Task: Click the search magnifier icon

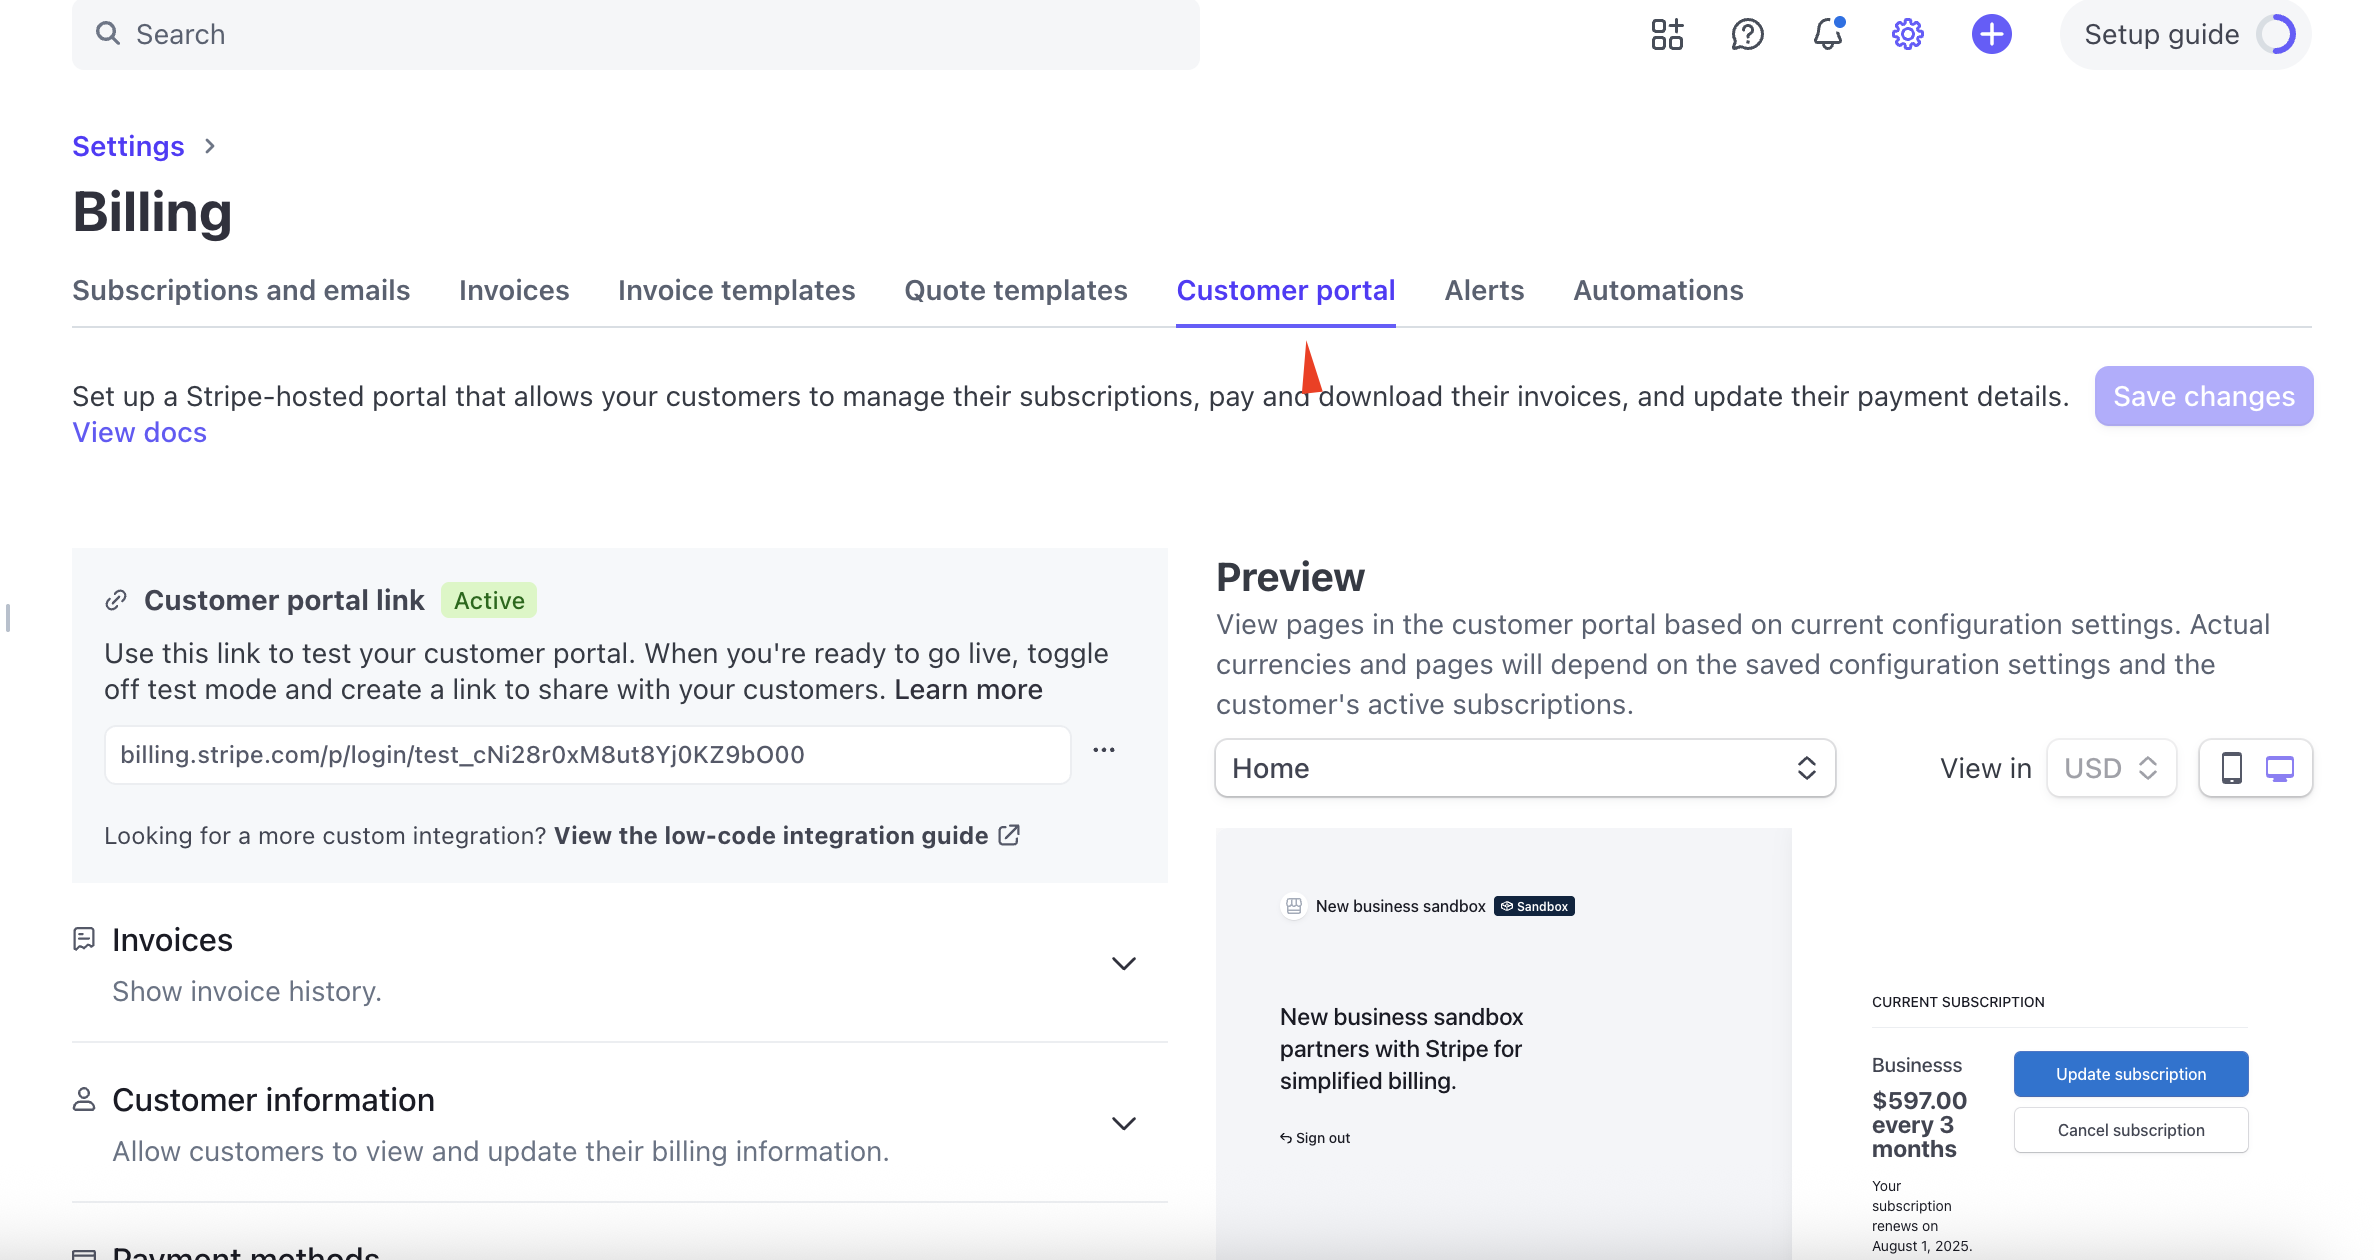Action: click(108, 34)
